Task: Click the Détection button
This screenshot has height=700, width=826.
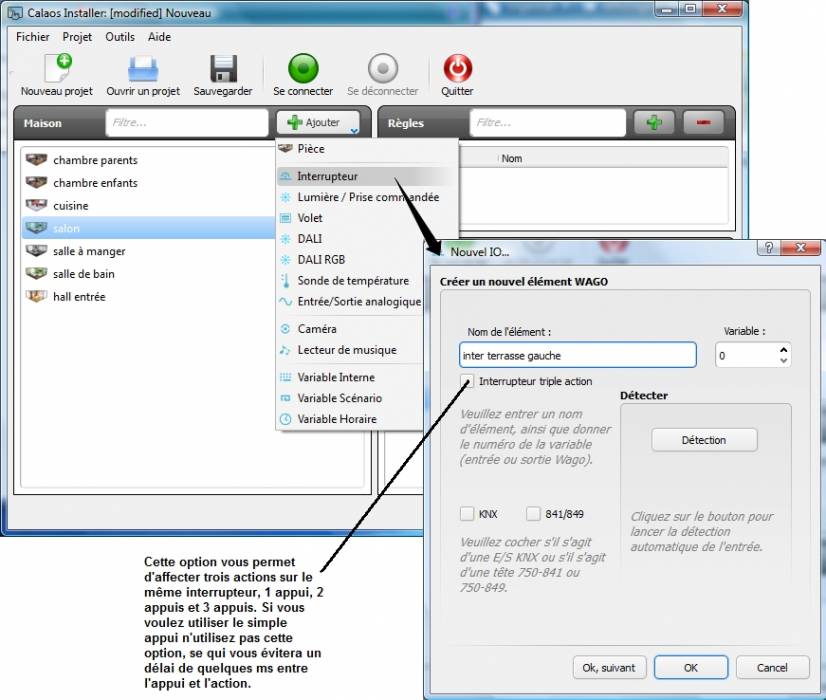Action: [x=704, y=440]
